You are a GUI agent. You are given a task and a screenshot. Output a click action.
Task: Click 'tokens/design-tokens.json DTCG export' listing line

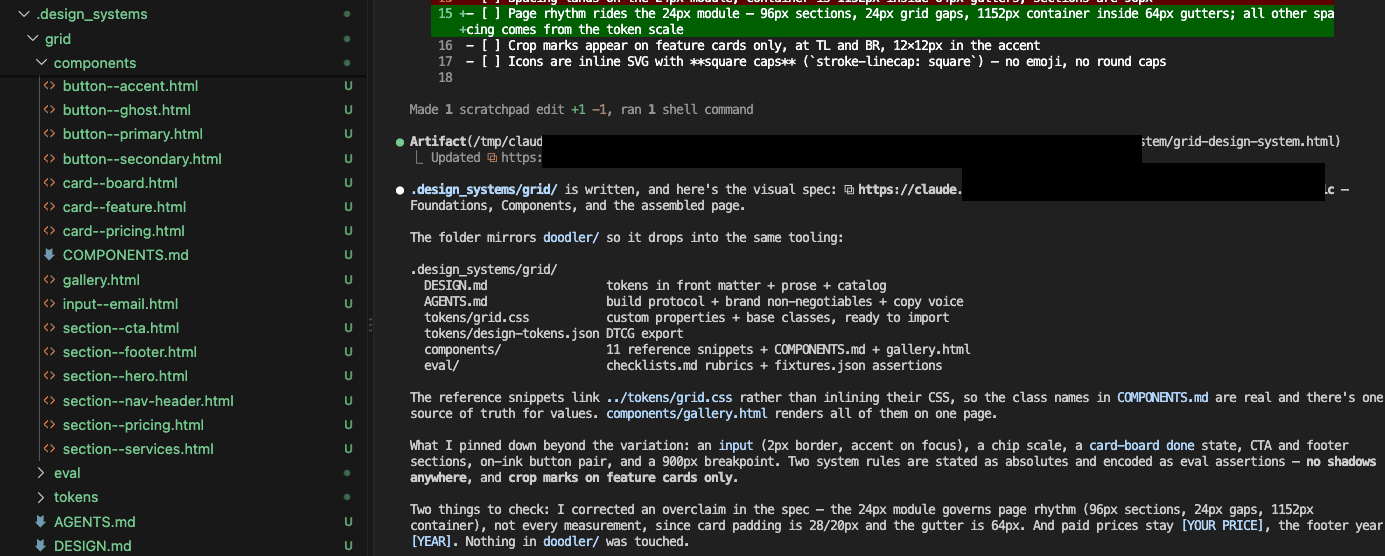(x=553, y=334)
